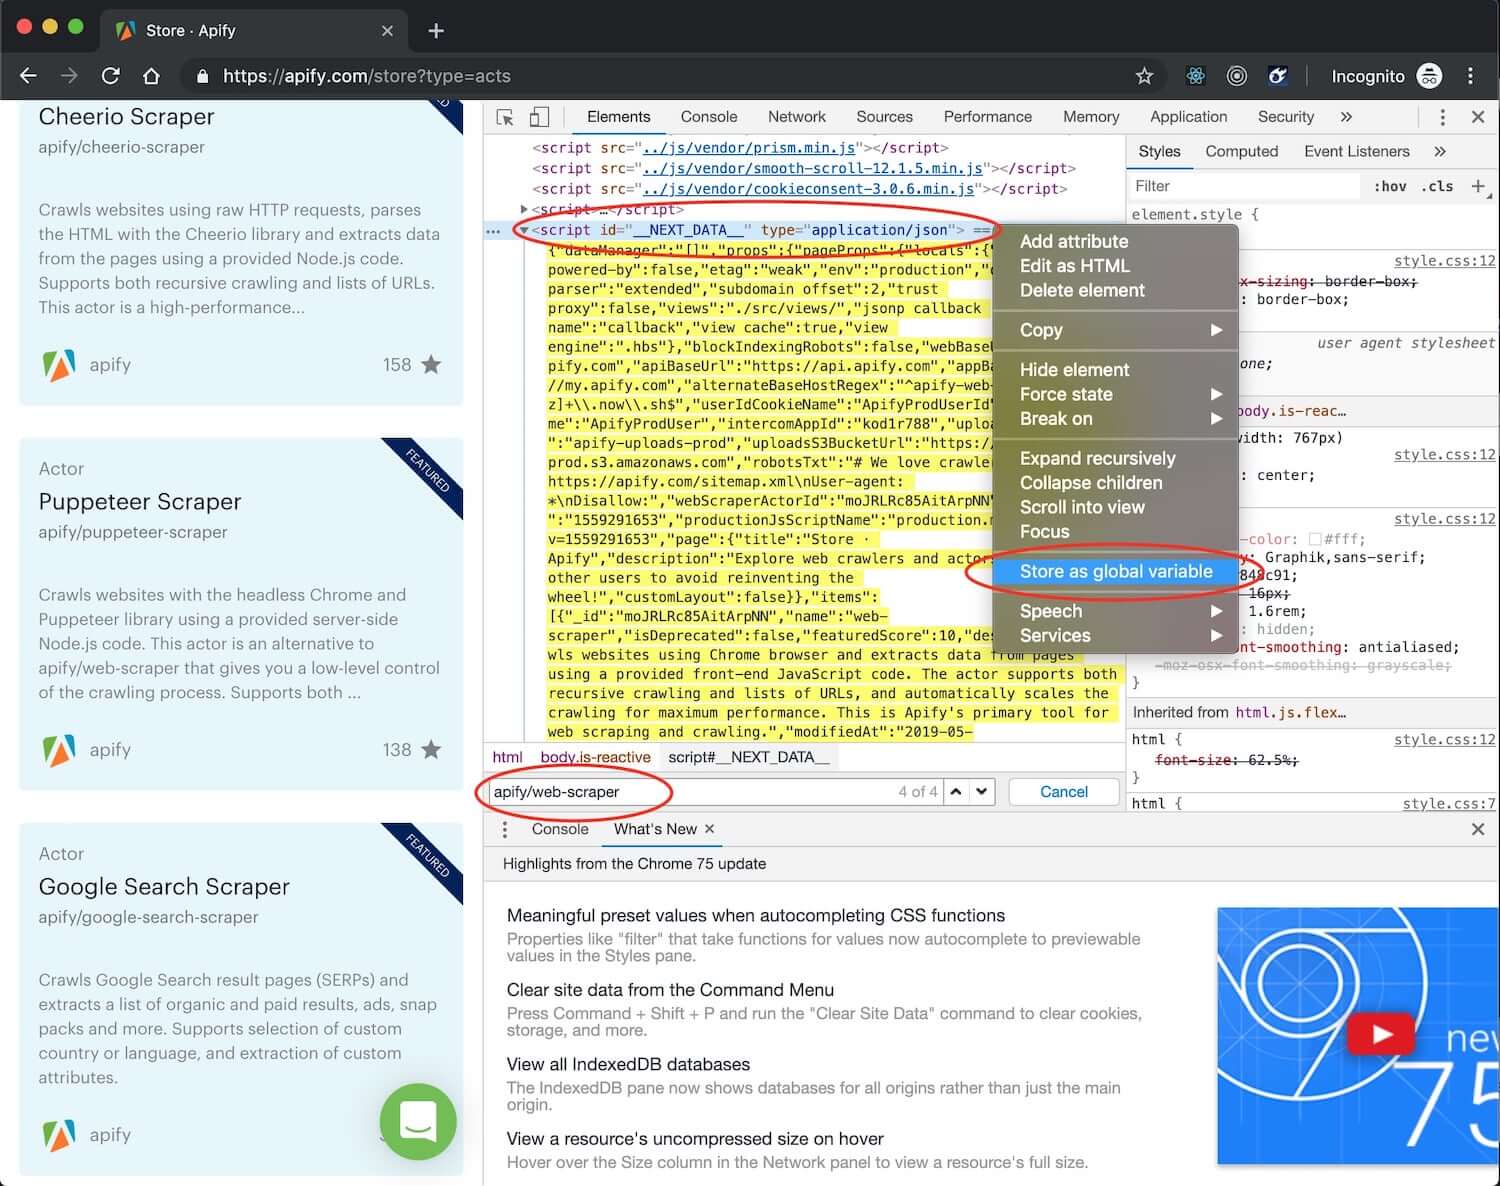The height and width of the screenshot is (1186, 1500).
Task: Open a new browser tab
Action: coord(436,31)
